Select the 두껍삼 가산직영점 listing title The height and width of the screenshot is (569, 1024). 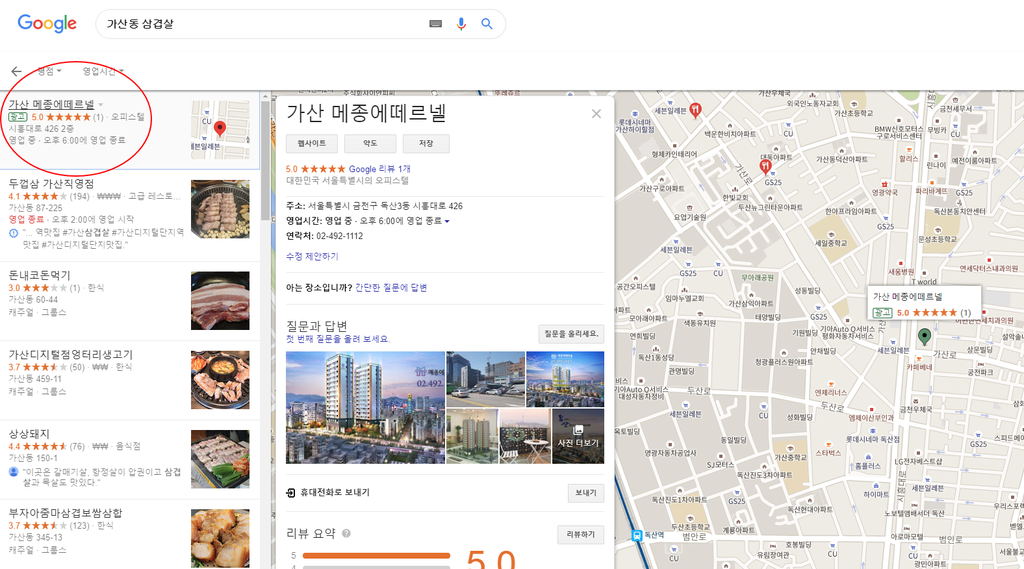(51, 184)
